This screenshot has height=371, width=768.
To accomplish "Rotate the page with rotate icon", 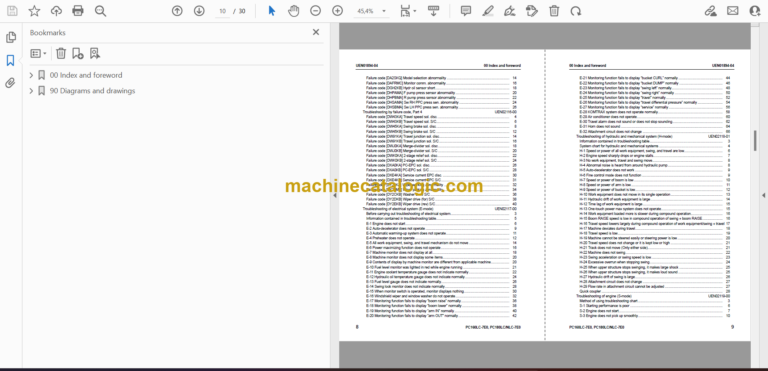I will pos(576,11).
